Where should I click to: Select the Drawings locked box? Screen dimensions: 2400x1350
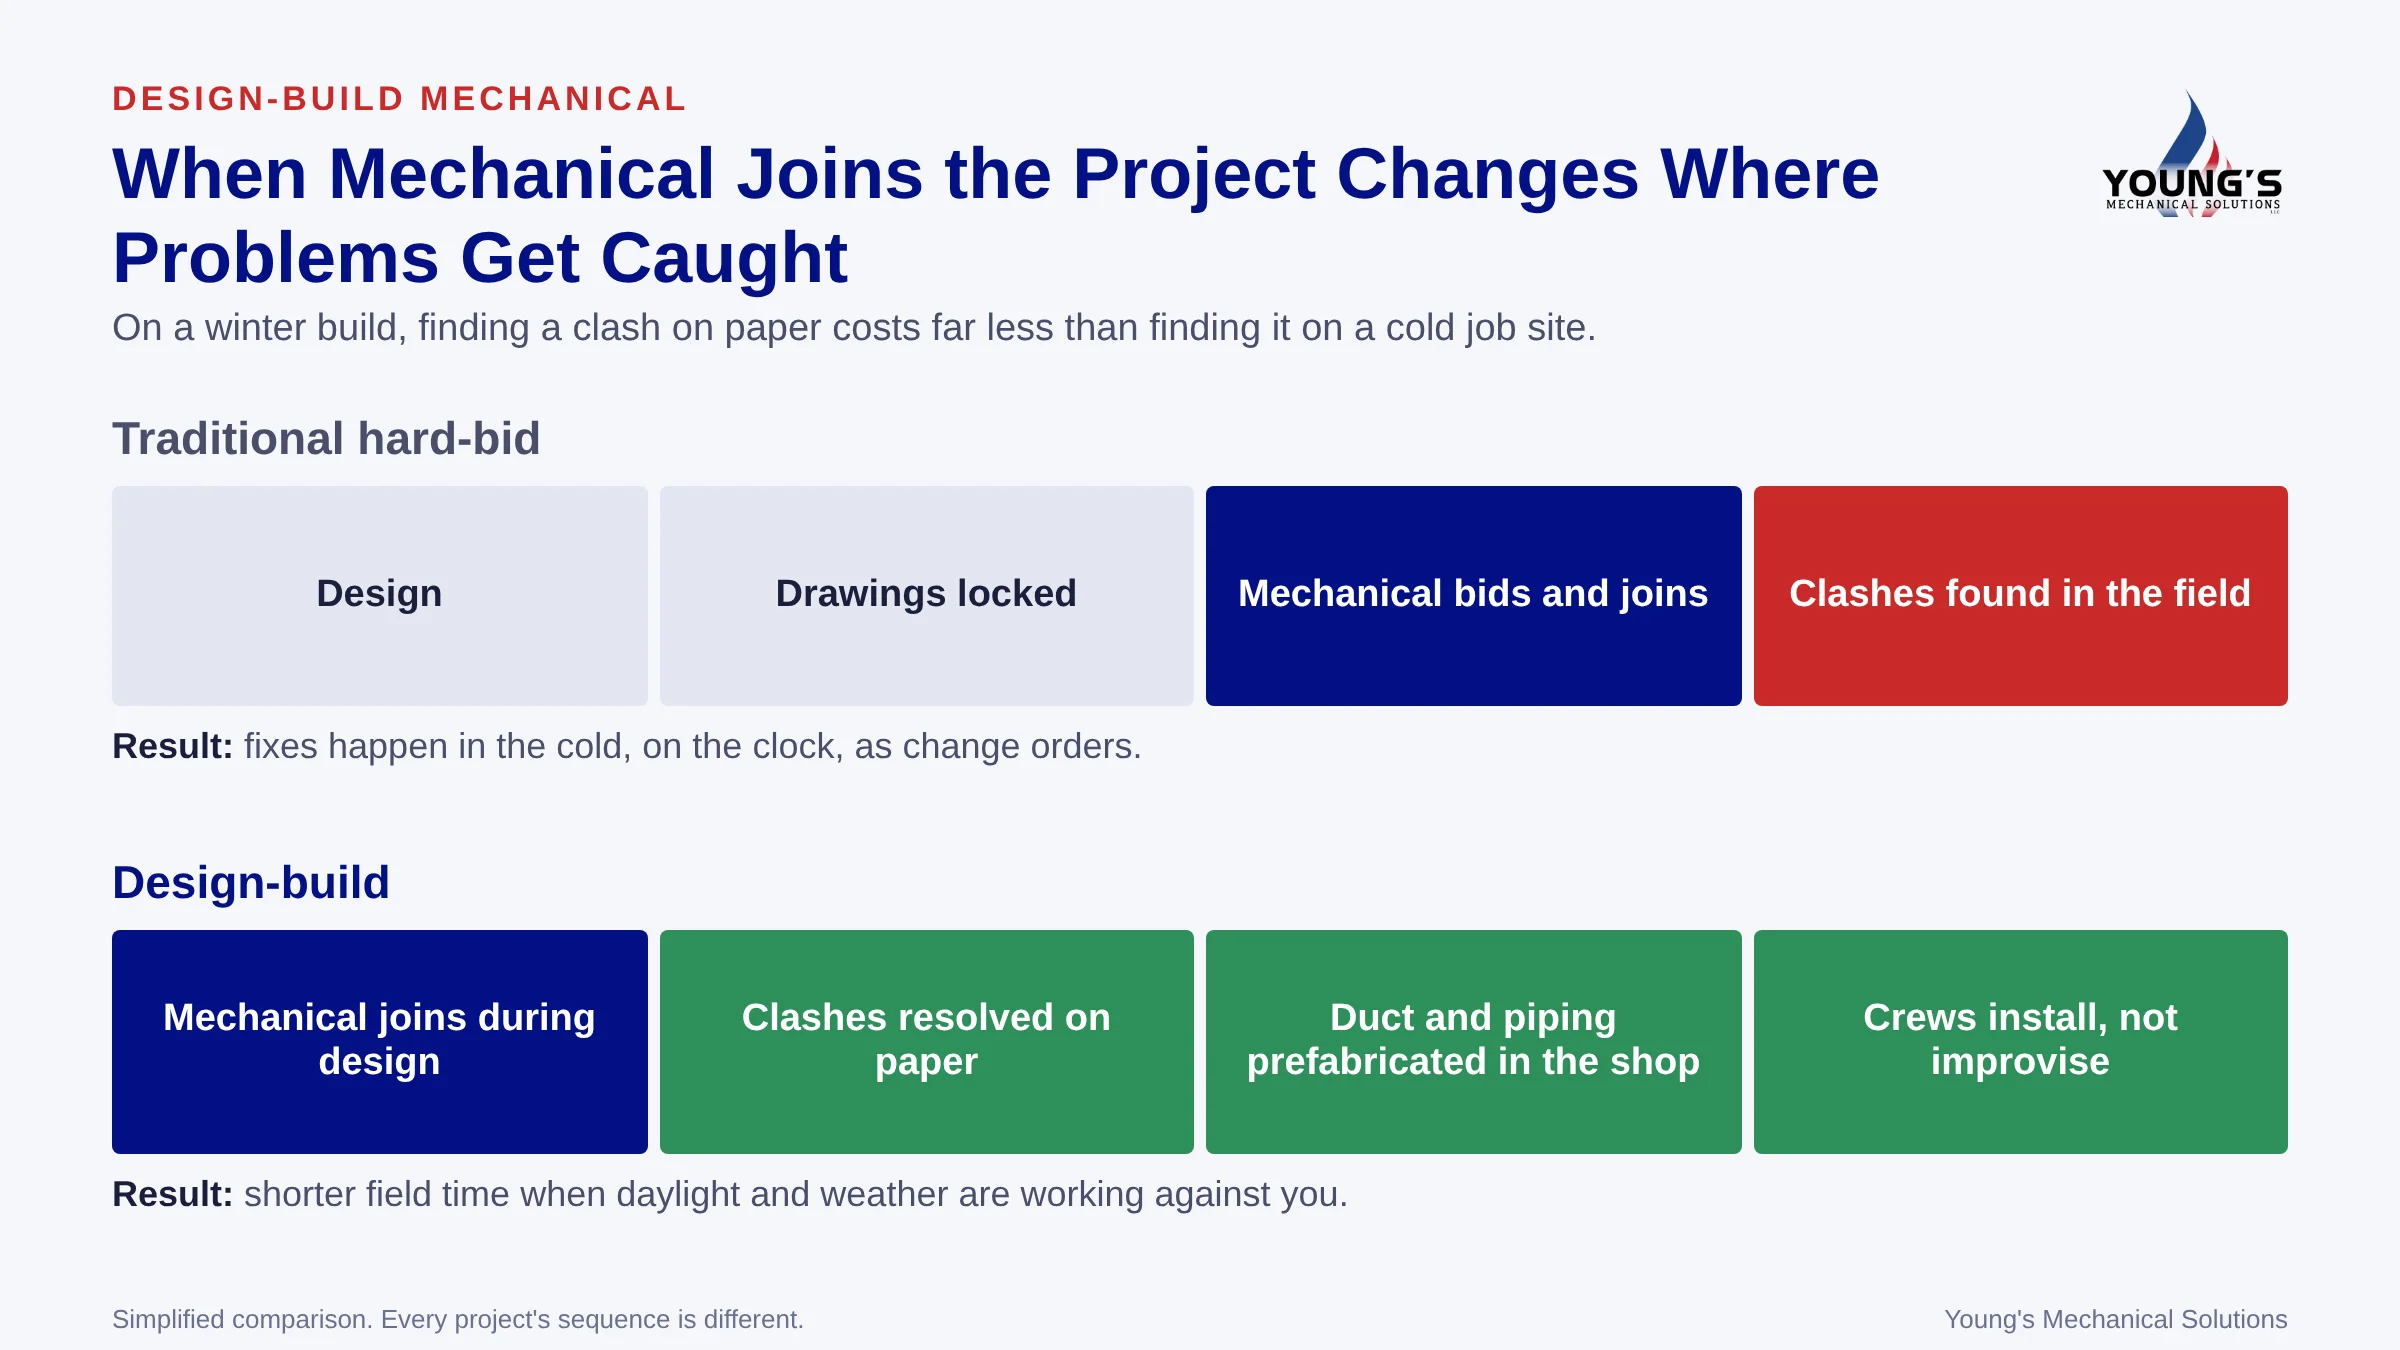(927, 596)
